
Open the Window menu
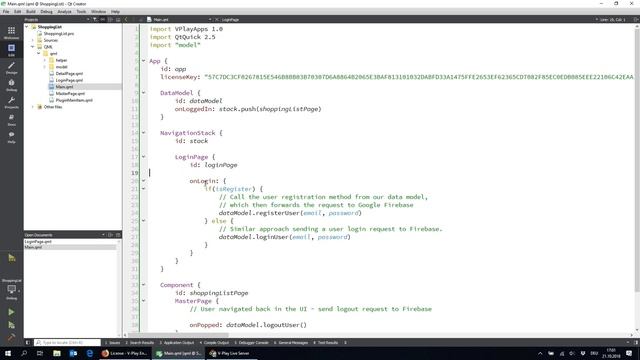click(x=98, y=11)
